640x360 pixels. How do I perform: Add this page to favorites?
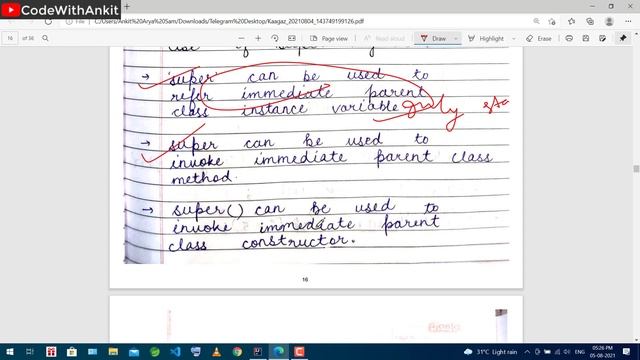[x=552, y=21]
